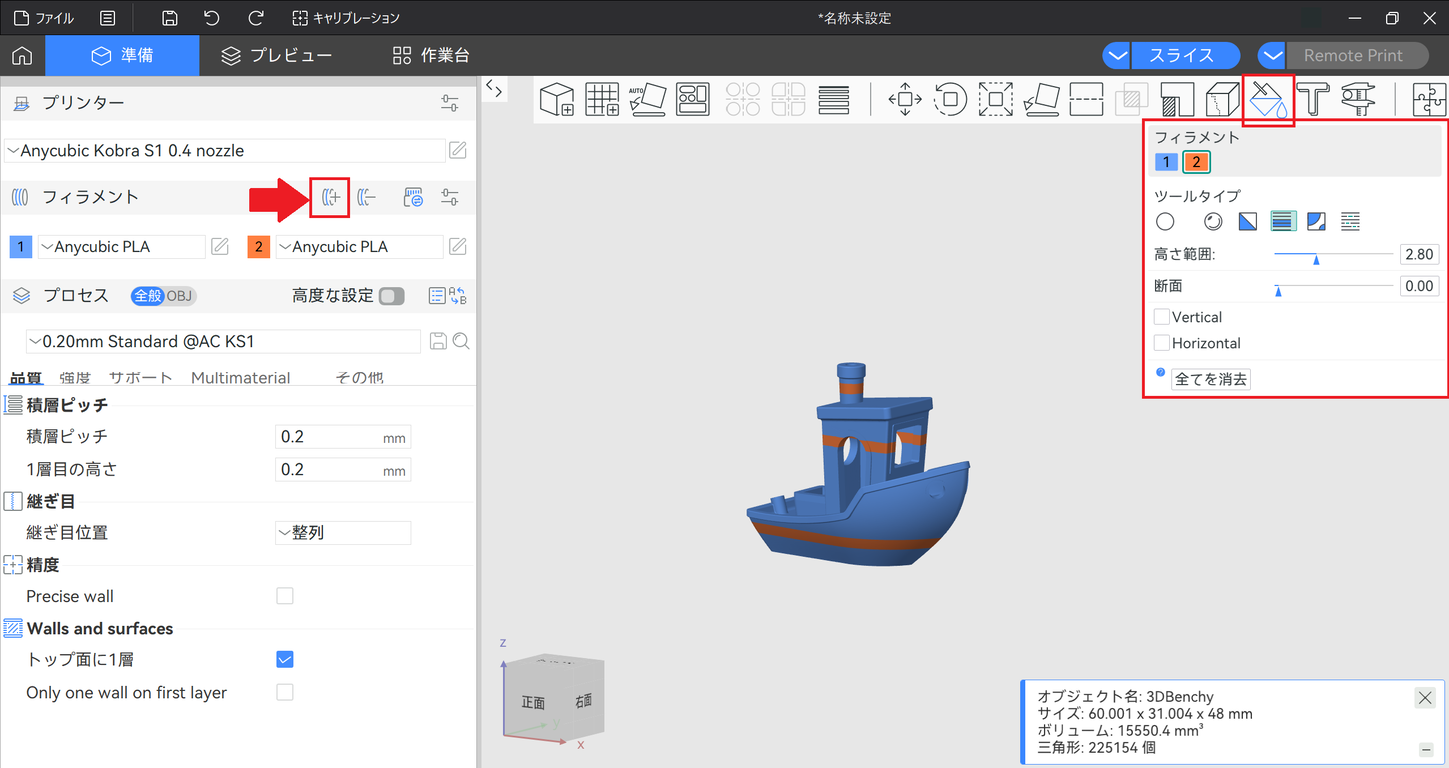
Task: Click the save process preset icon
Action: click(x=438, y=341)
